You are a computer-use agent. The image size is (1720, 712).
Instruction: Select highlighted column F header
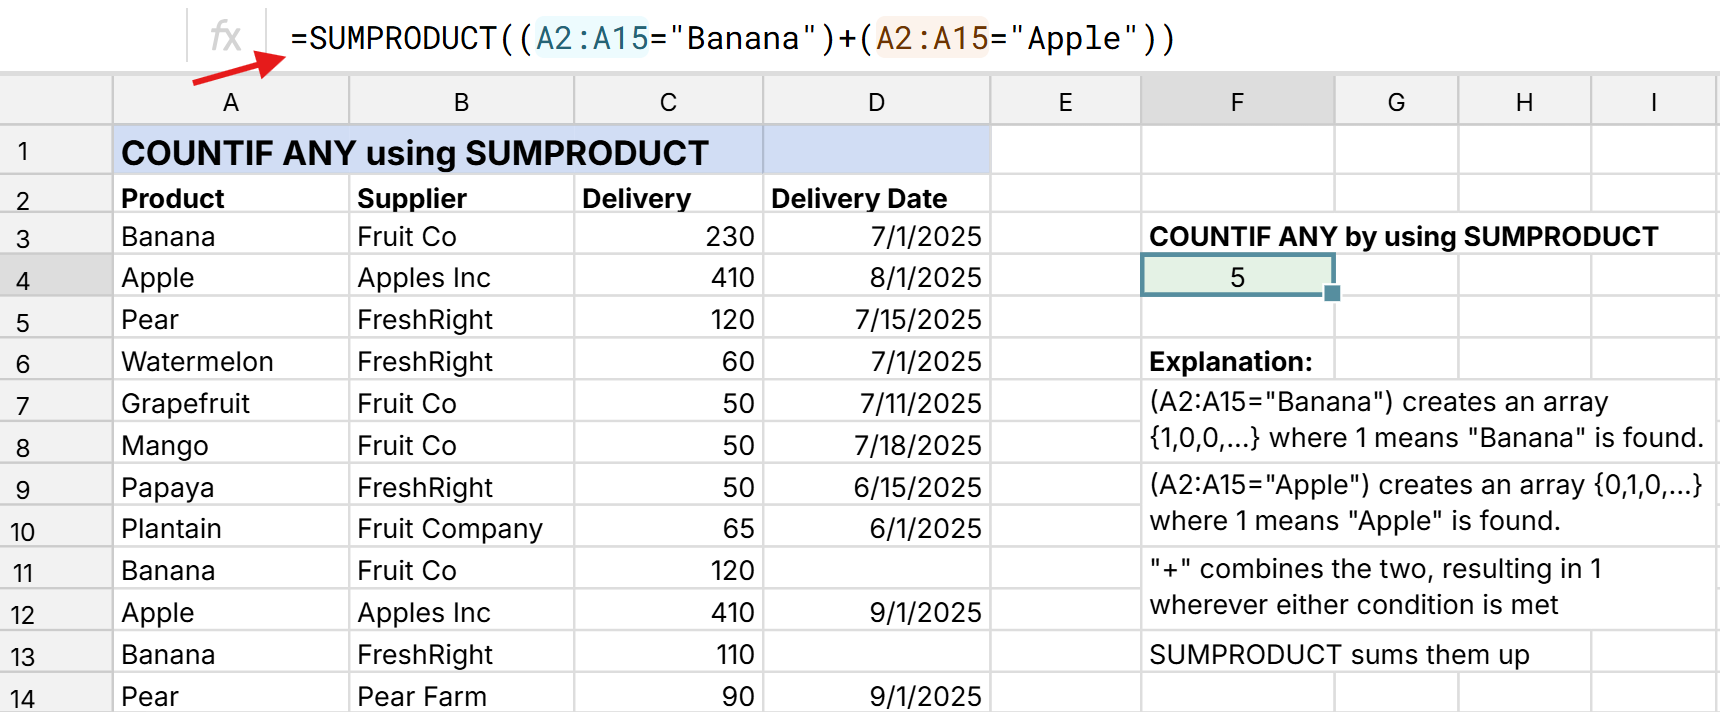click(x=1237, y=102)
